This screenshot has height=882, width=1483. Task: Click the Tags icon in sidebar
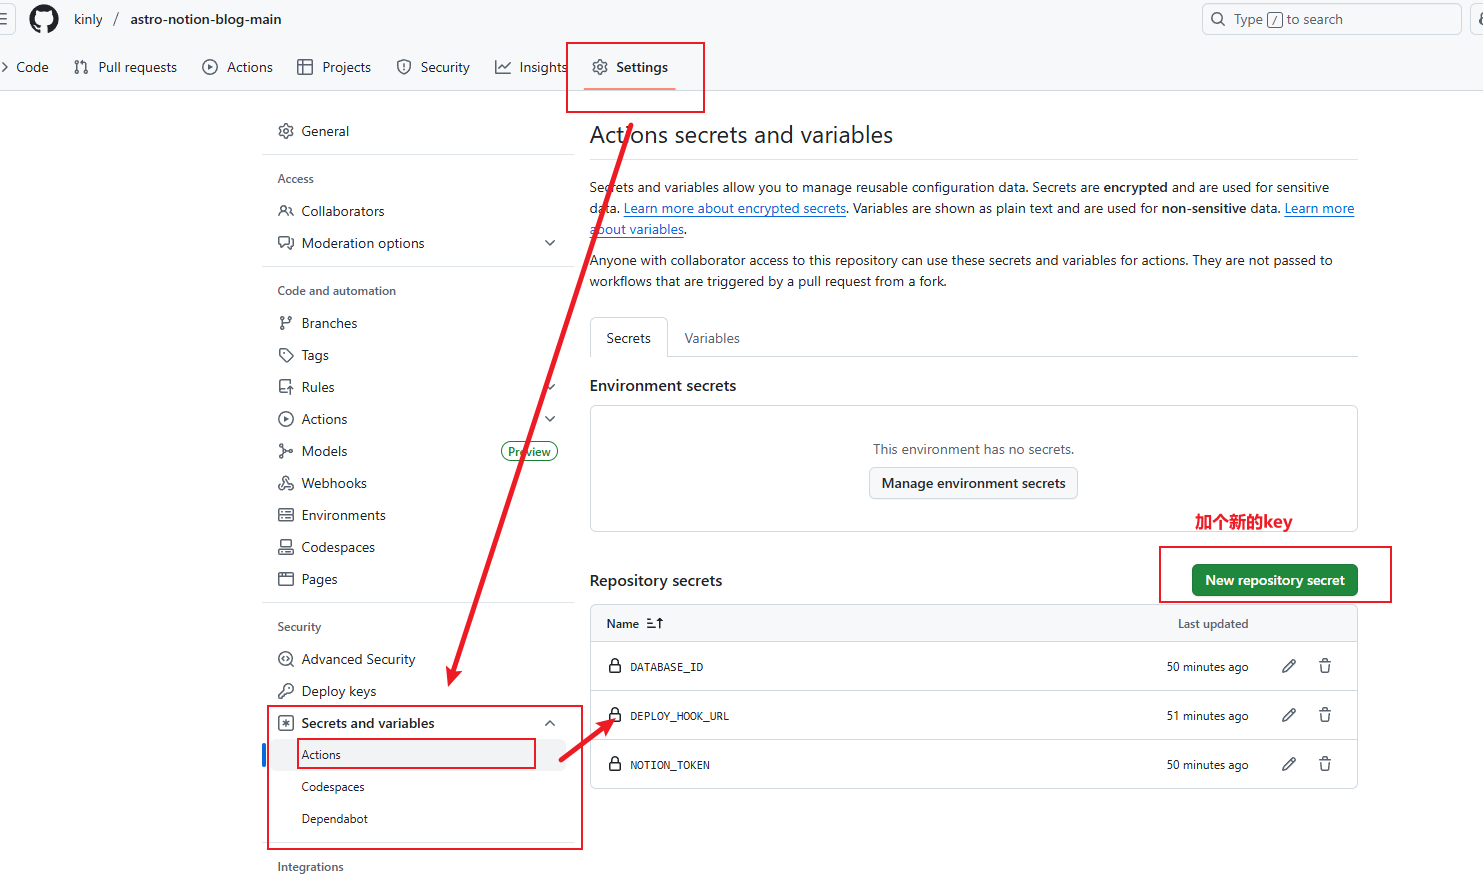tap(286, 355)
